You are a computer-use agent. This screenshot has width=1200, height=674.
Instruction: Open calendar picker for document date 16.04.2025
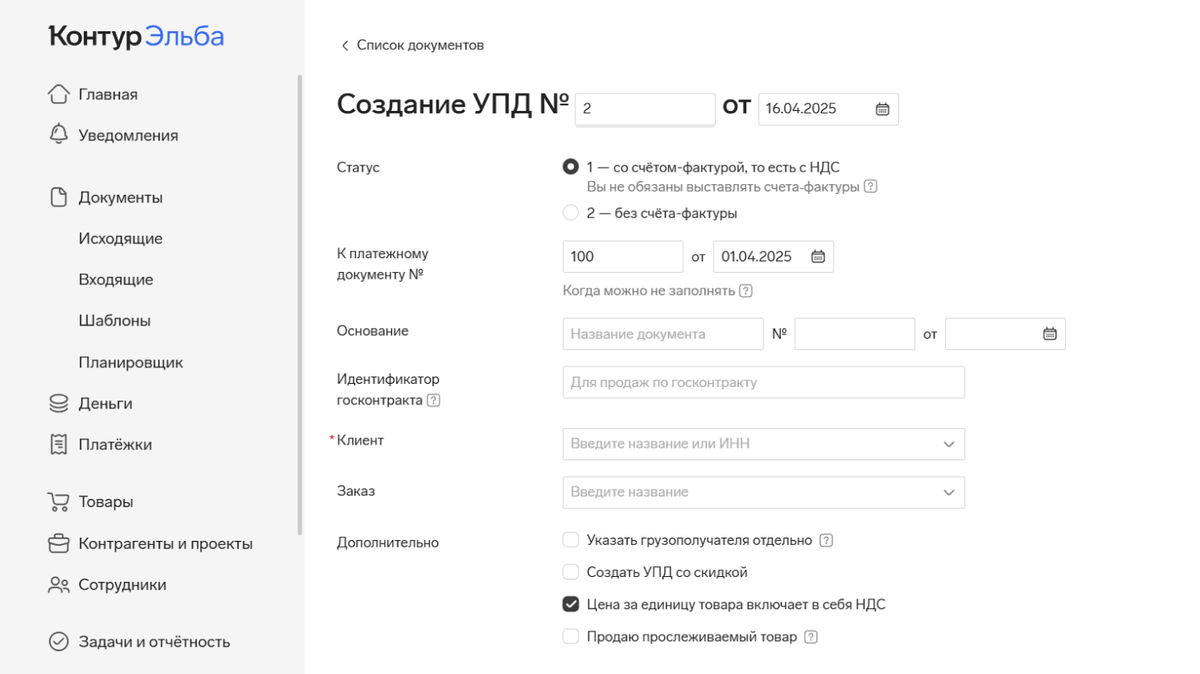click(x=881, y=108)
